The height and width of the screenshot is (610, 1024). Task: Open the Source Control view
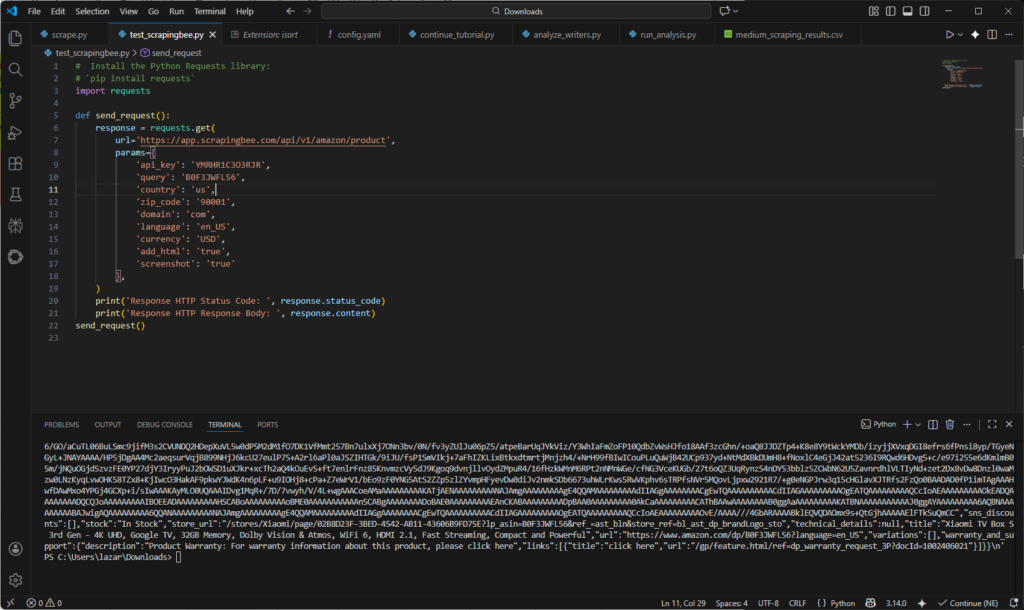(14, 102)
